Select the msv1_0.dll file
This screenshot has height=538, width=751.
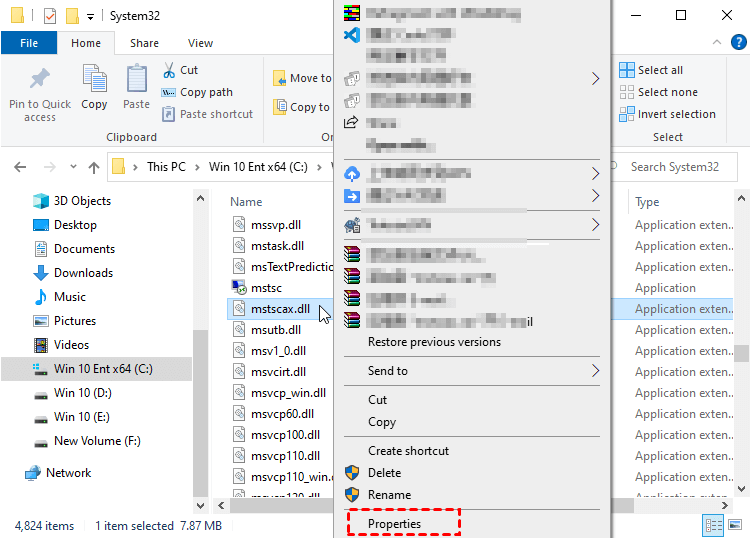tap(278, 351)
